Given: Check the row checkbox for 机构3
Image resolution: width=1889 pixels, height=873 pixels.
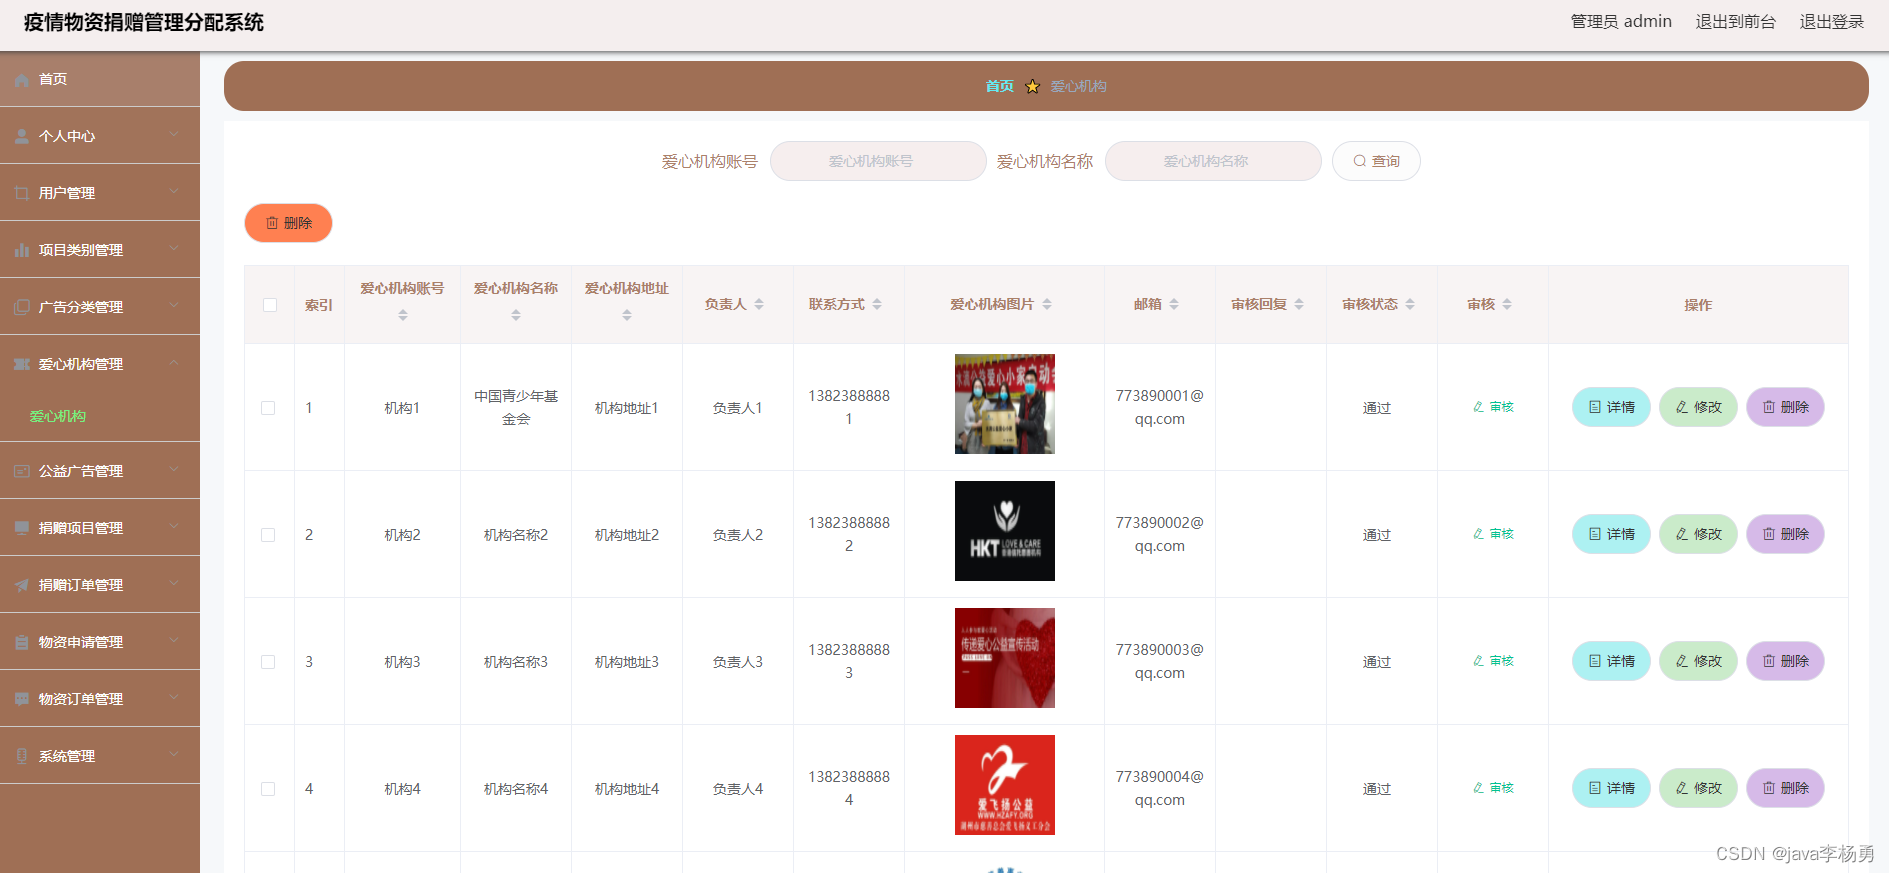Looking at the screenshot, I should 268,662.
